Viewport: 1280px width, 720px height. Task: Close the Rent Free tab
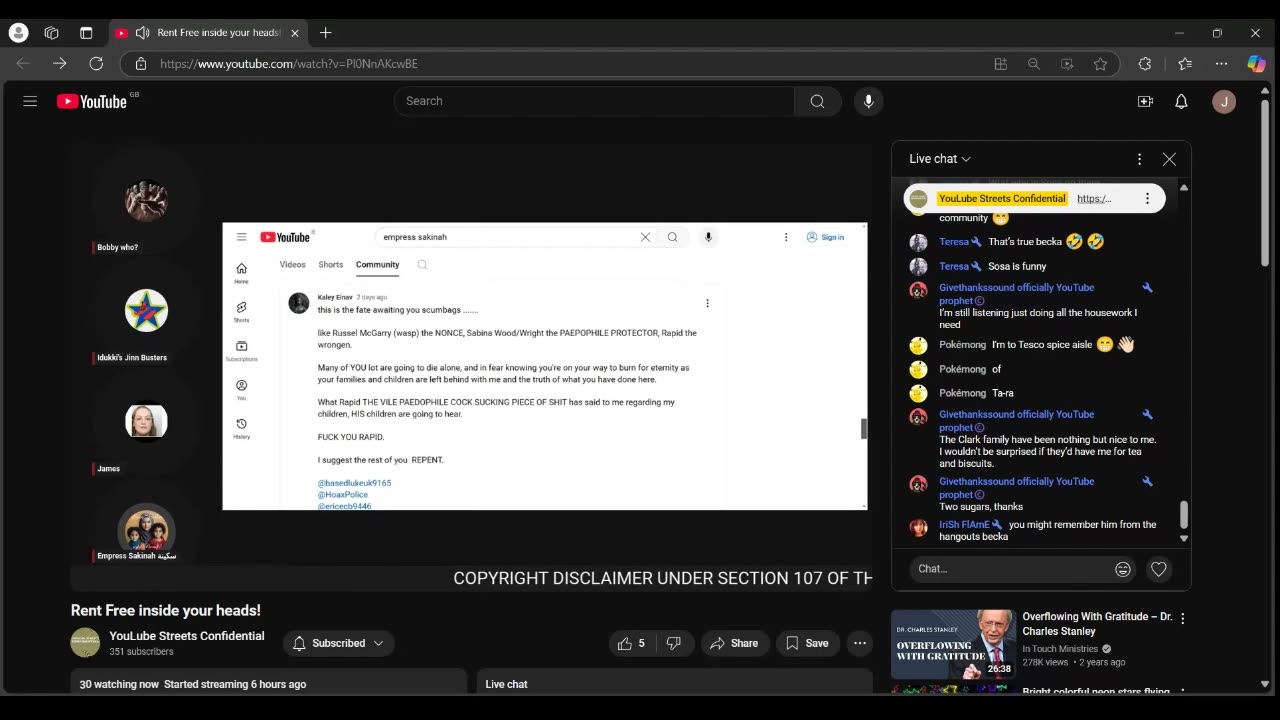(x=295, y=33)
